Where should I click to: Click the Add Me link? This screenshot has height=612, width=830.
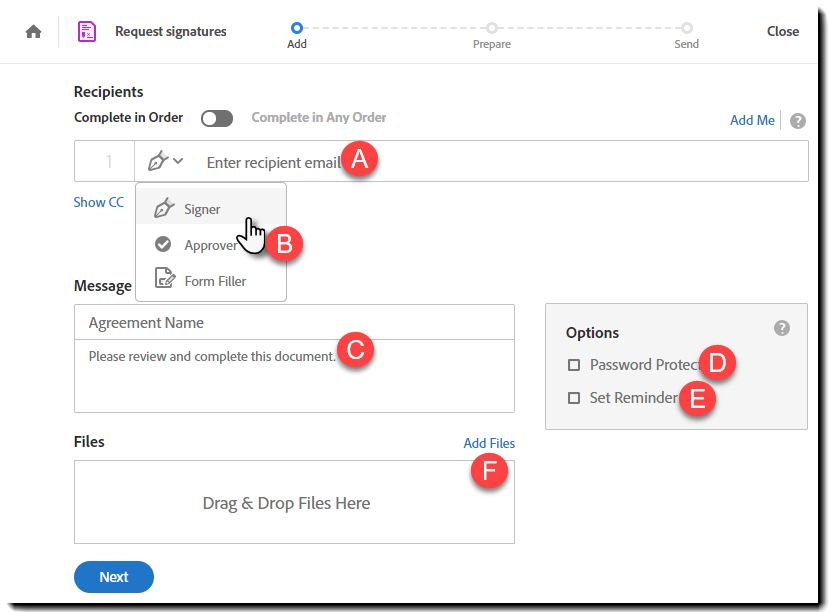[x=752, y=120]
